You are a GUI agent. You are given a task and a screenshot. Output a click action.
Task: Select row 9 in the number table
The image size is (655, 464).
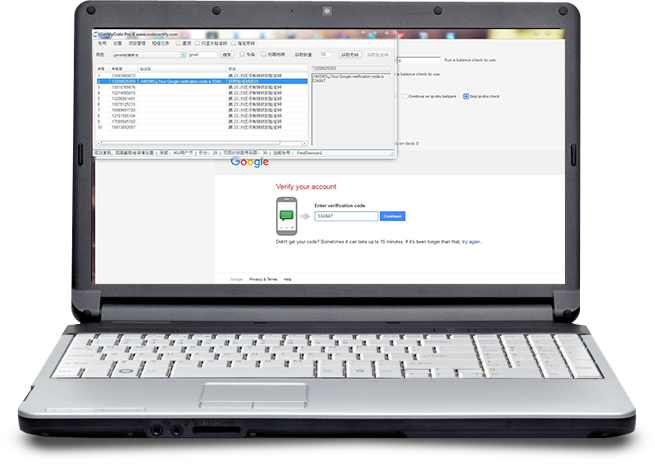coord(202,122)
